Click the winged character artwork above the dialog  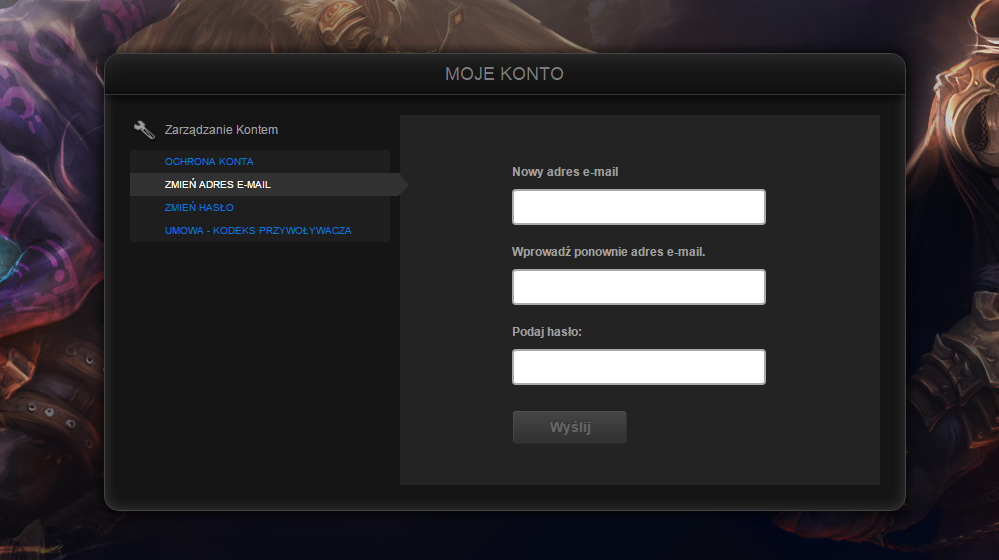coord(357,25)
